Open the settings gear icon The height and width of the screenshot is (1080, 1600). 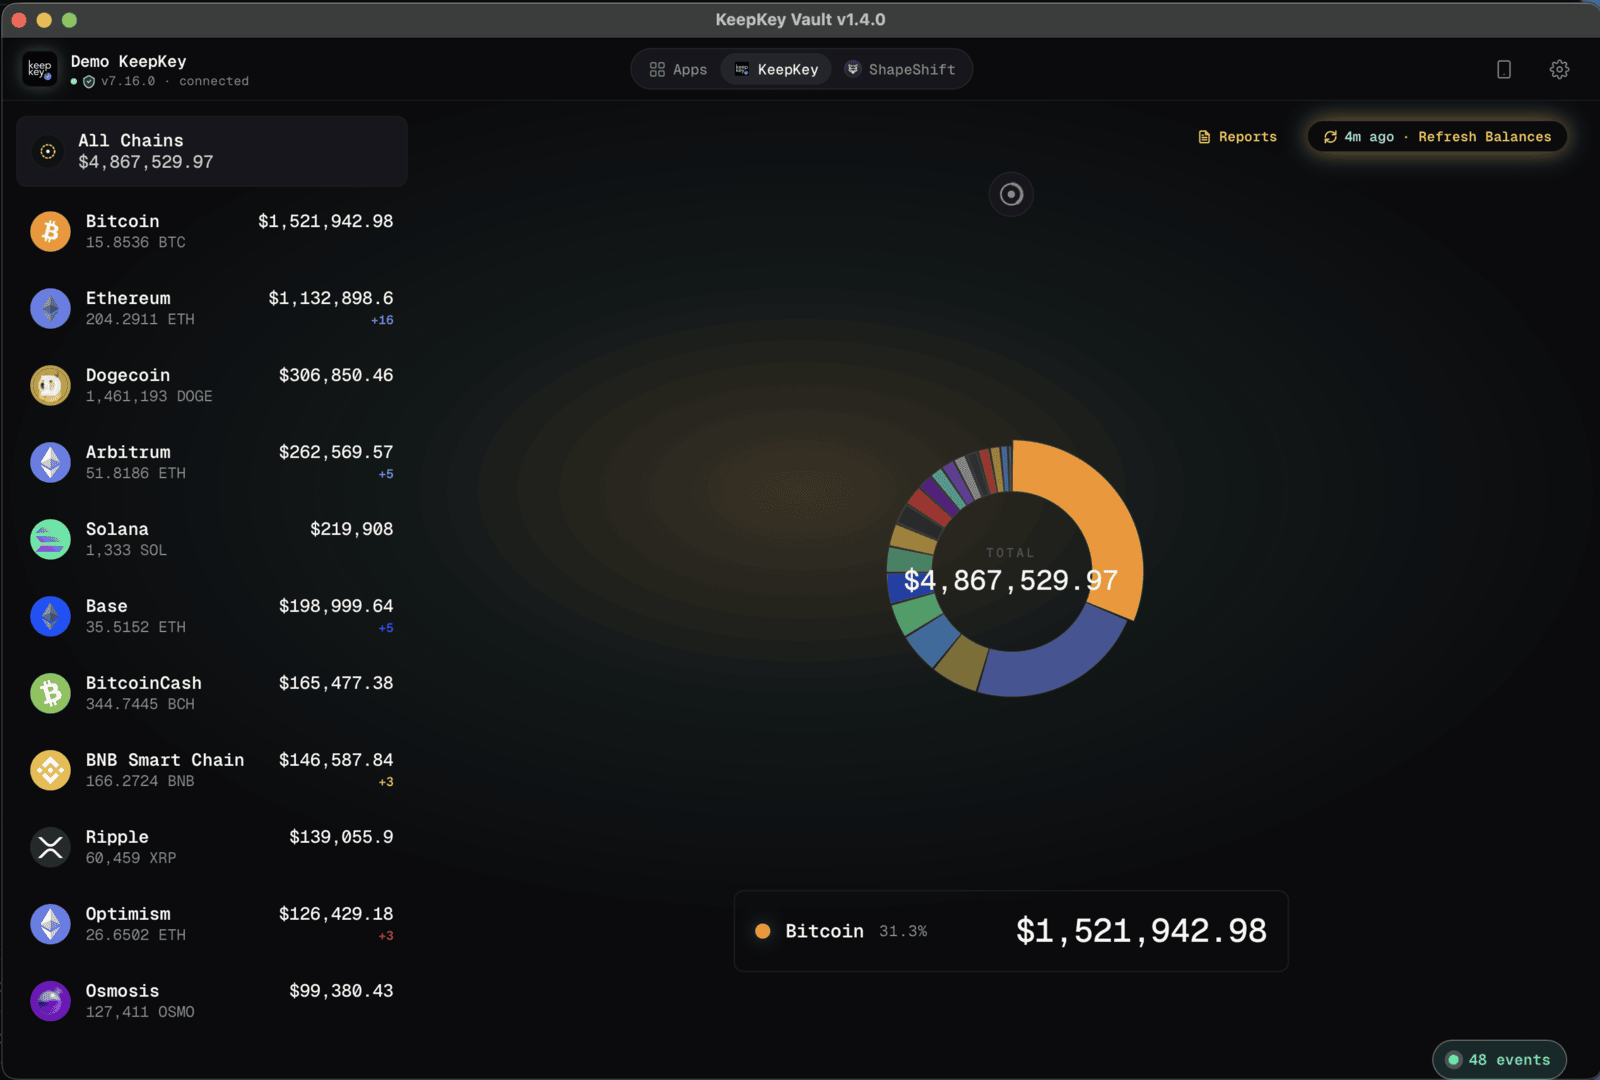pyautogui.click(x=1559, y=69)
